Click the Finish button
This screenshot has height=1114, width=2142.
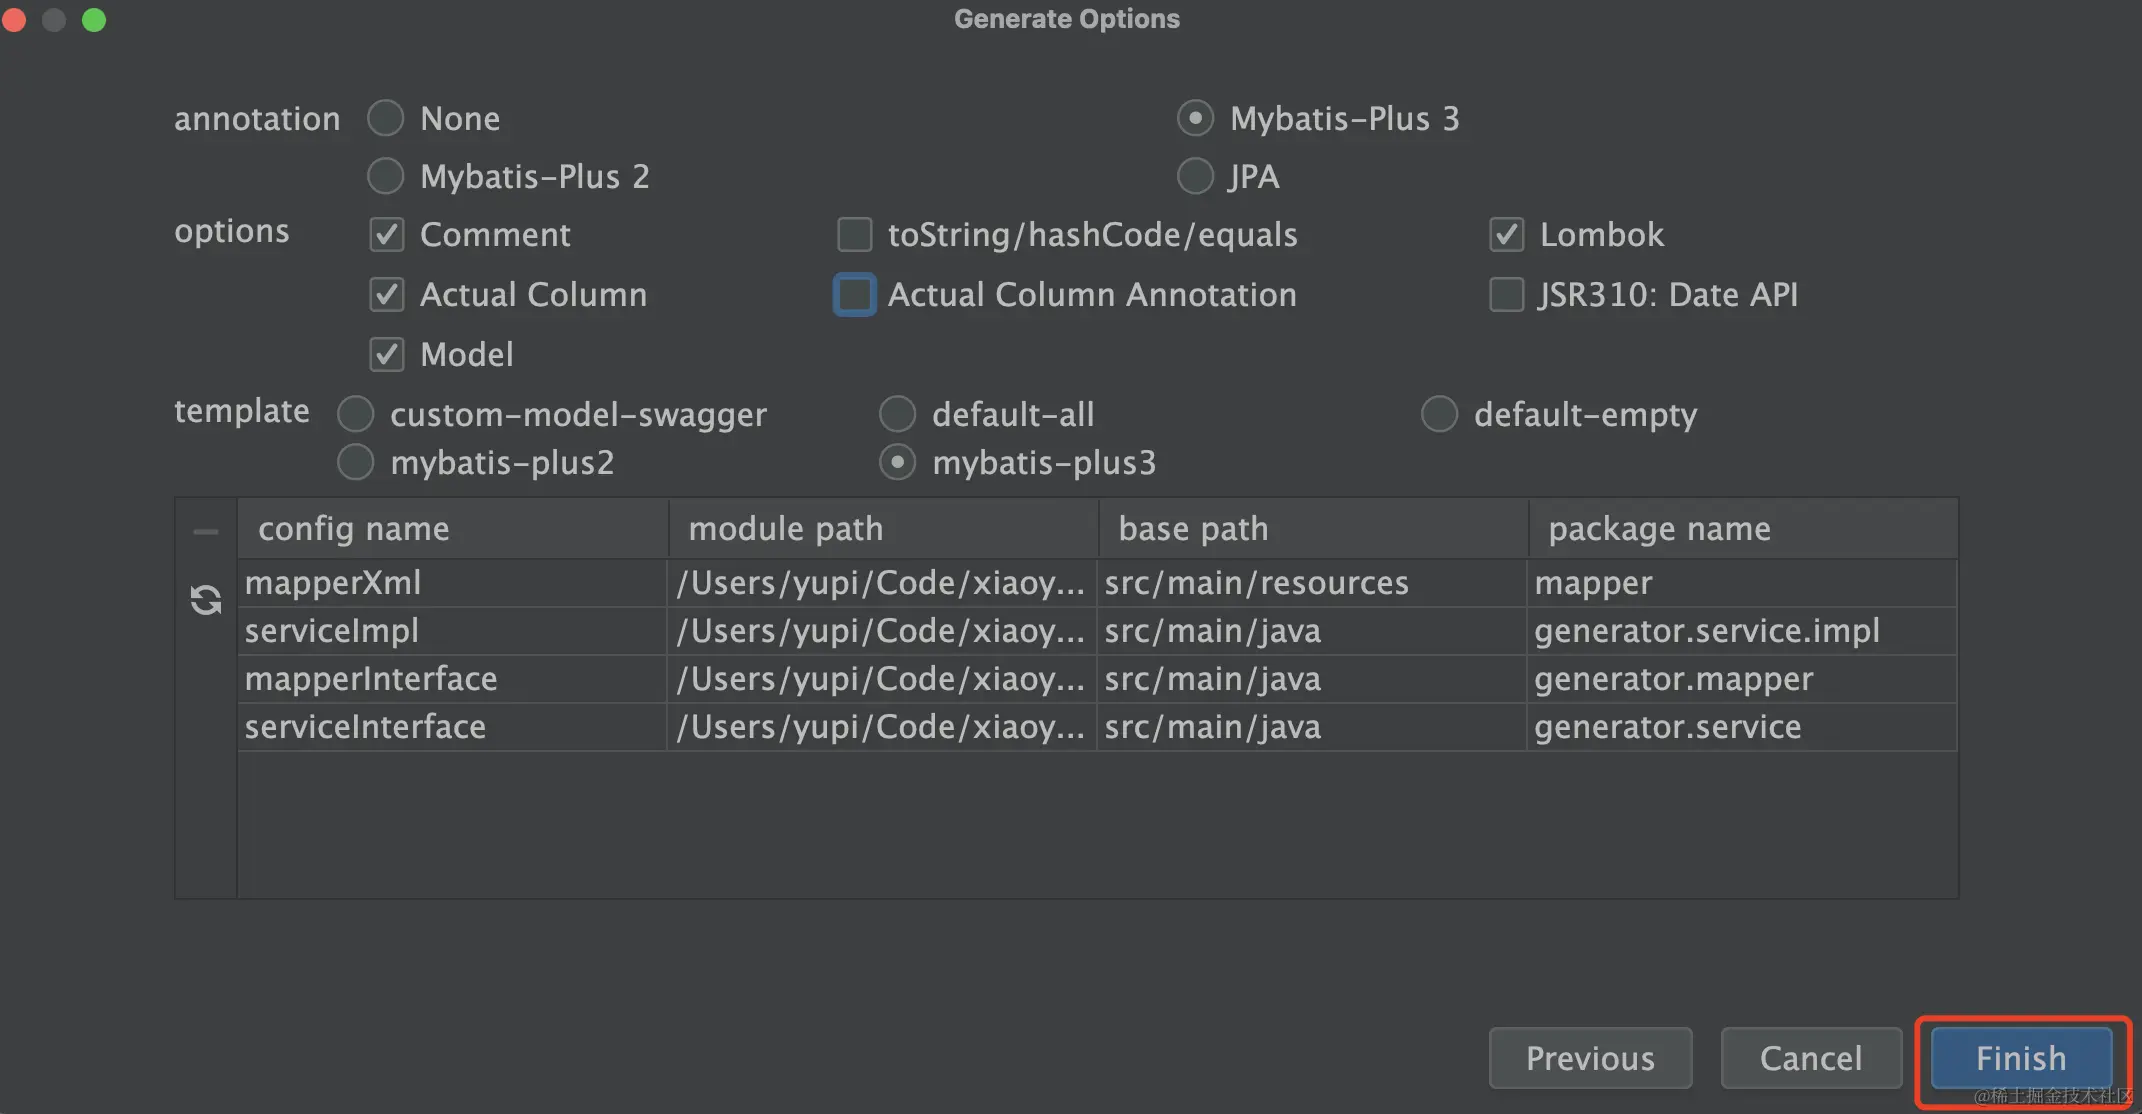(2021, 1058)
